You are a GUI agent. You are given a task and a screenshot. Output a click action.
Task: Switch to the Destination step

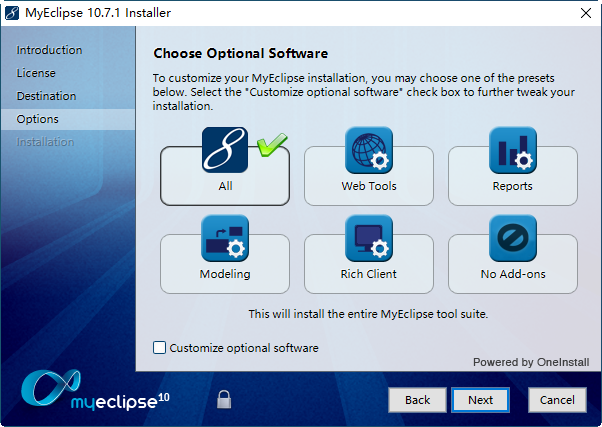pyautogui.click(x=46, y=96)
